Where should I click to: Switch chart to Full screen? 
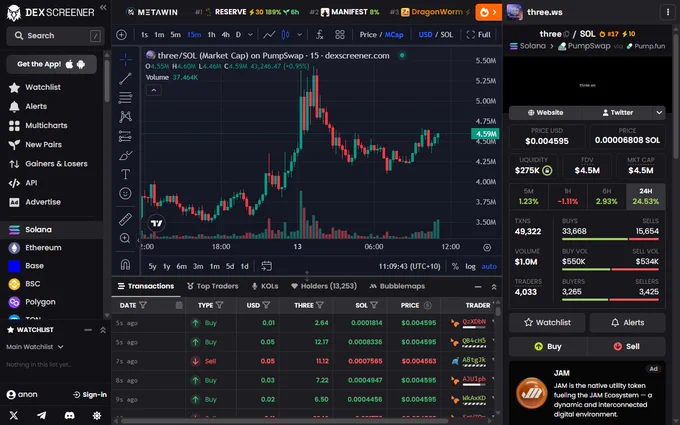[479, 35]
